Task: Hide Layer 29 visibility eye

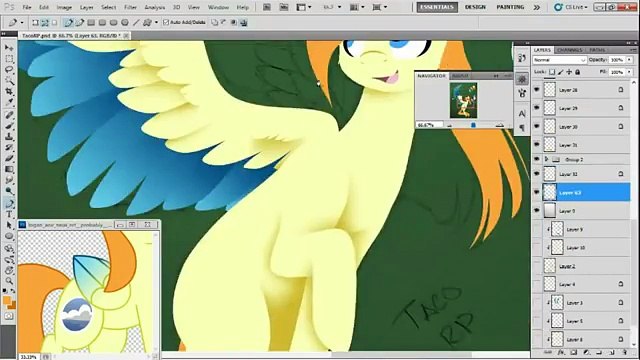Action: pyautogui.click(x=537, y=108)
